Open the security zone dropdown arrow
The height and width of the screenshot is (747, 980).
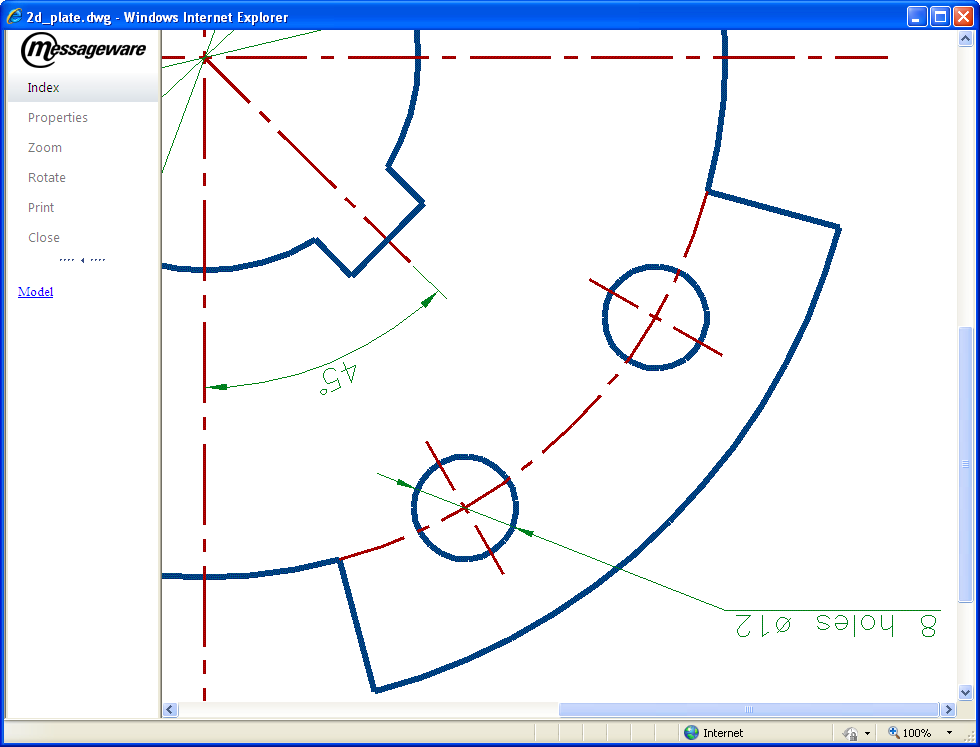(x=868, y=733)
